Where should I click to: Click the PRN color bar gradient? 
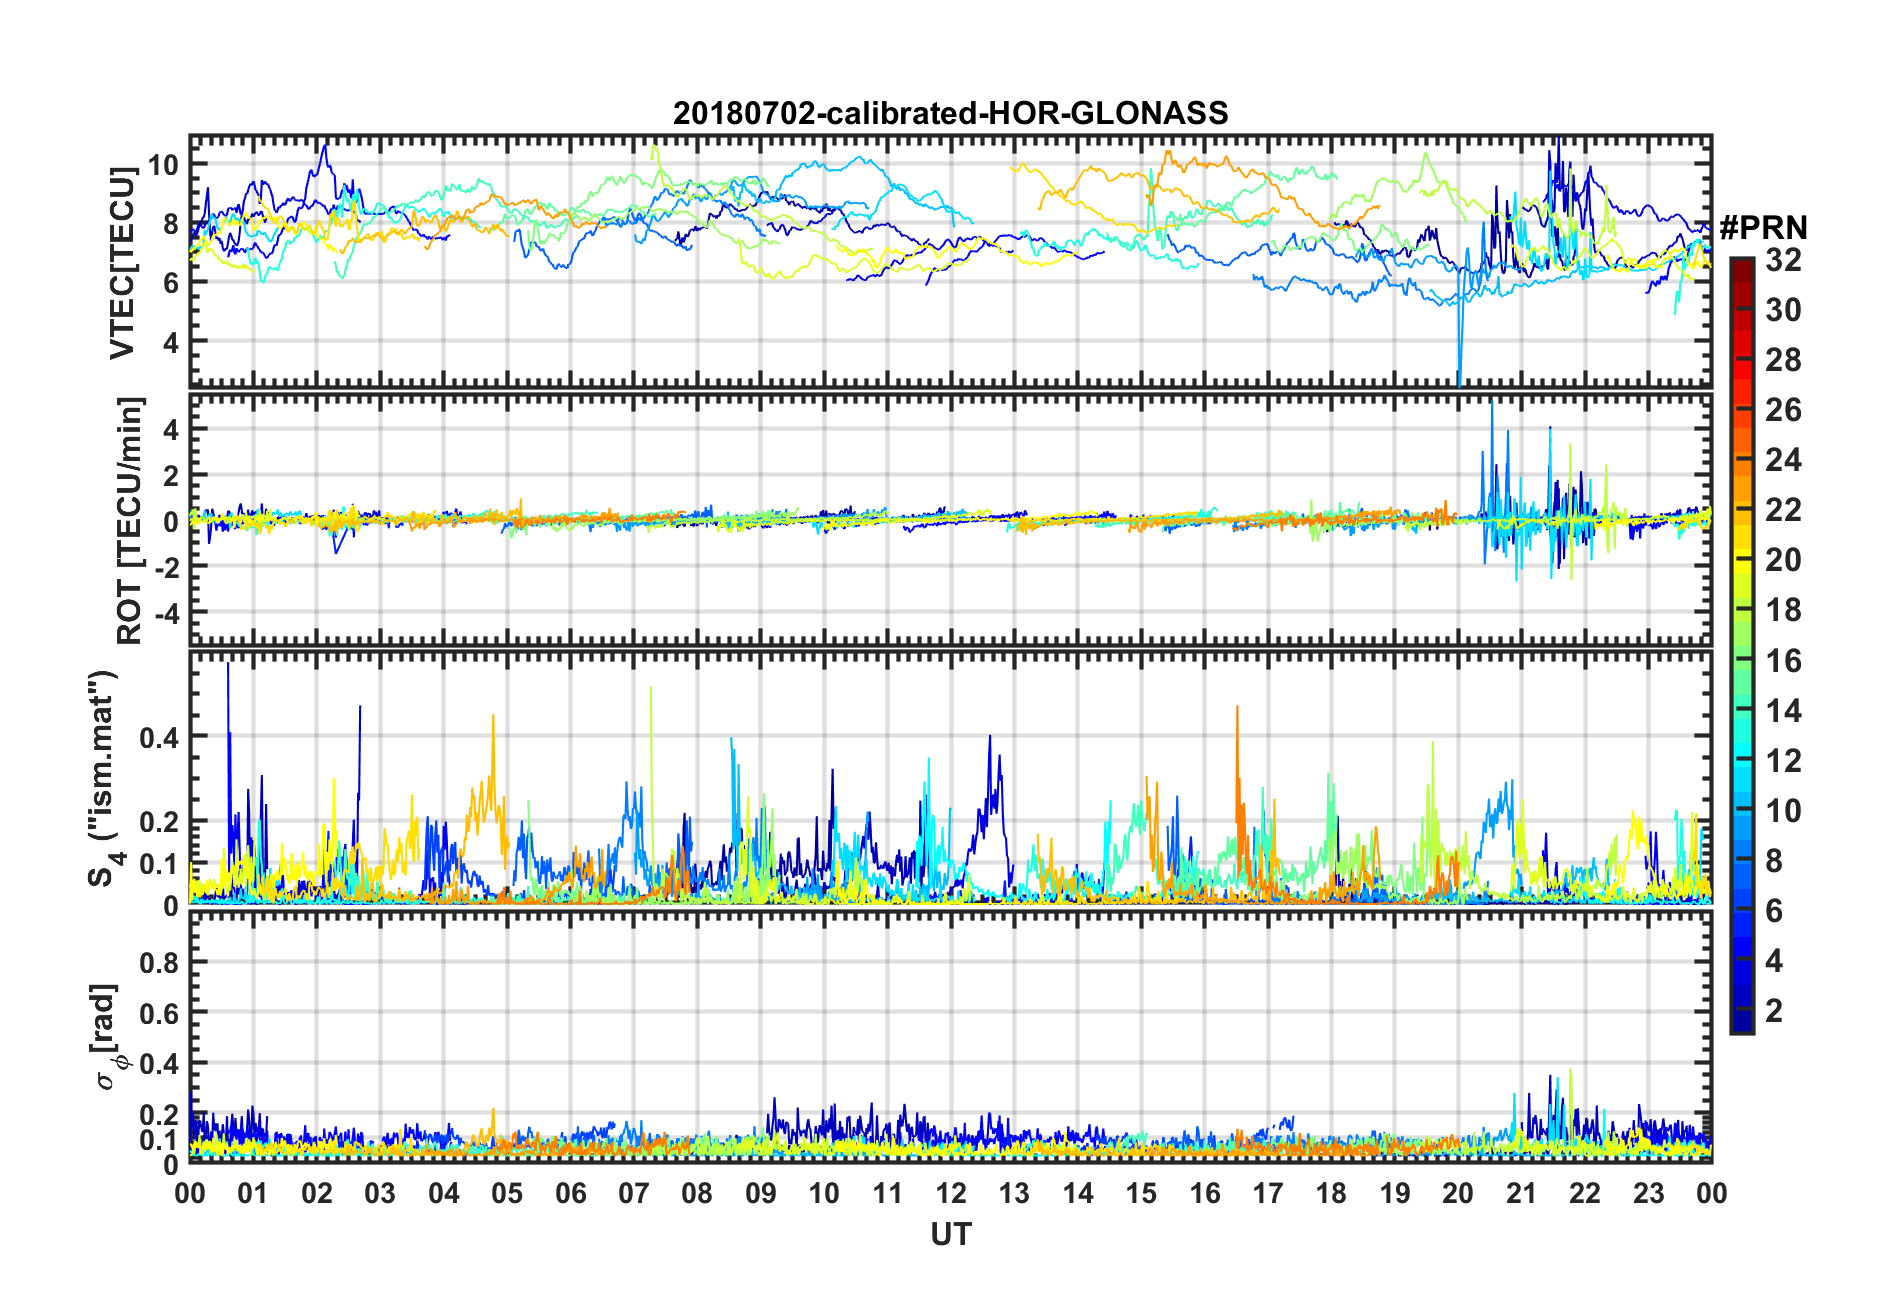click(x=1742, y=646)
